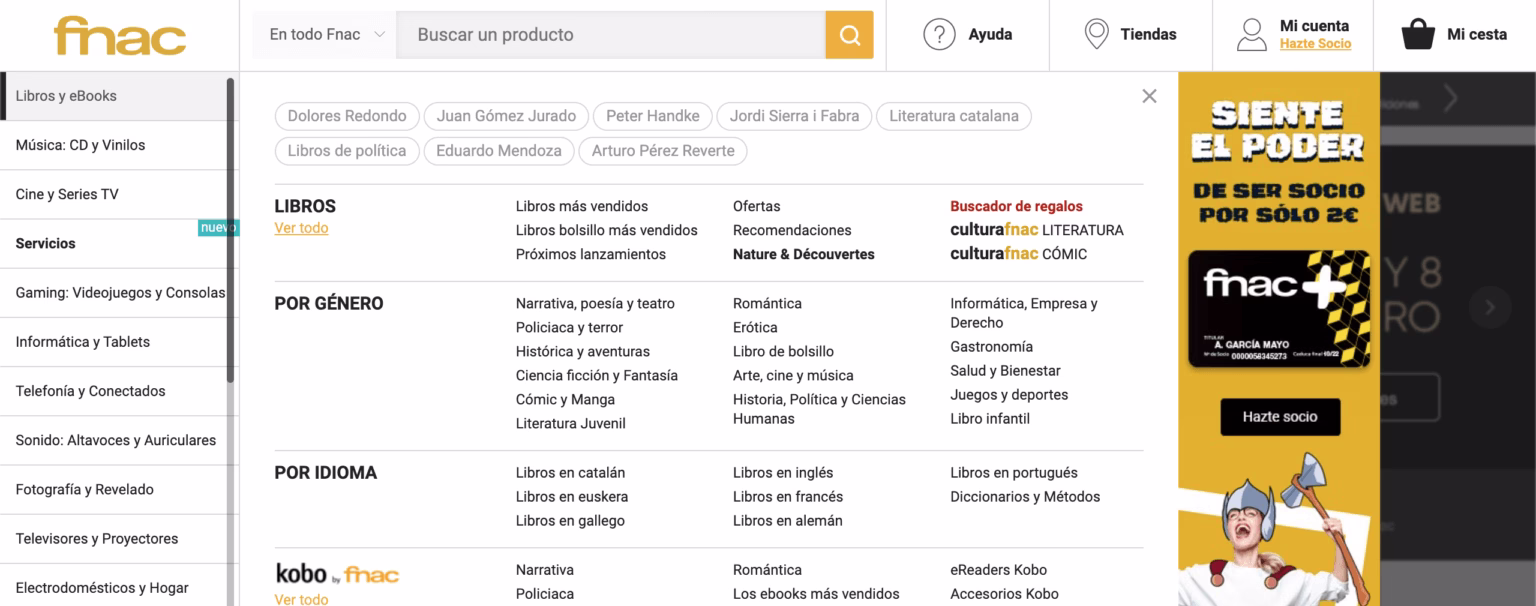This screenshot has height=606, width=1536.
Task: Open Policiaca y terror genre
Action: pyautogui.click(x=569, y=327)
